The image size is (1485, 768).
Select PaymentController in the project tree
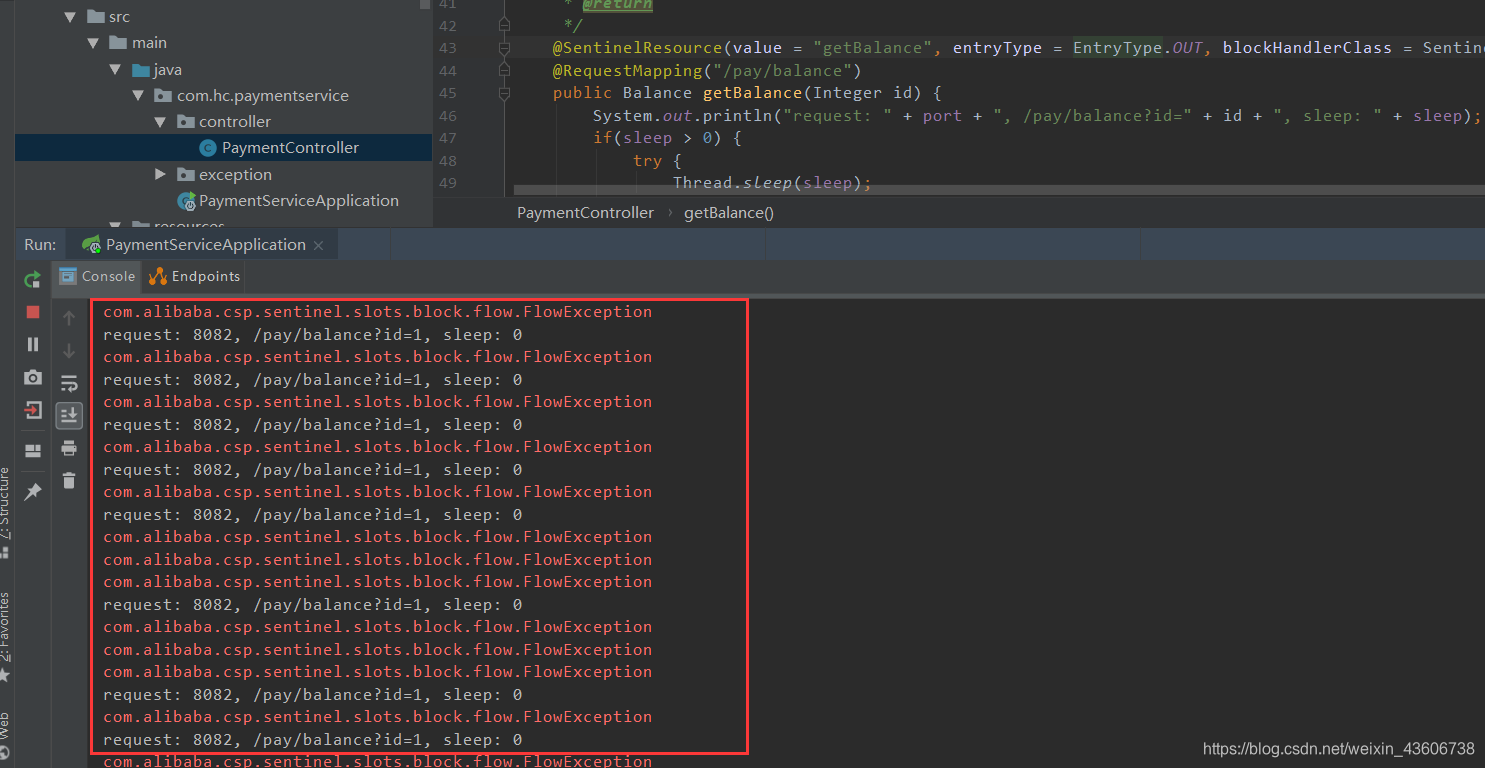pos(224,148)
